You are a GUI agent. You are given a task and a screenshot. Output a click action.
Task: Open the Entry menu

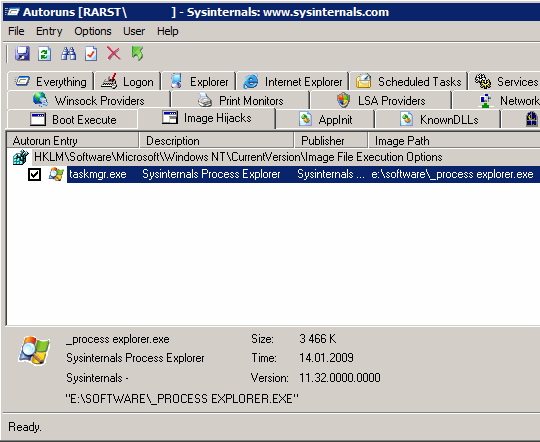[x=49, y=31]
